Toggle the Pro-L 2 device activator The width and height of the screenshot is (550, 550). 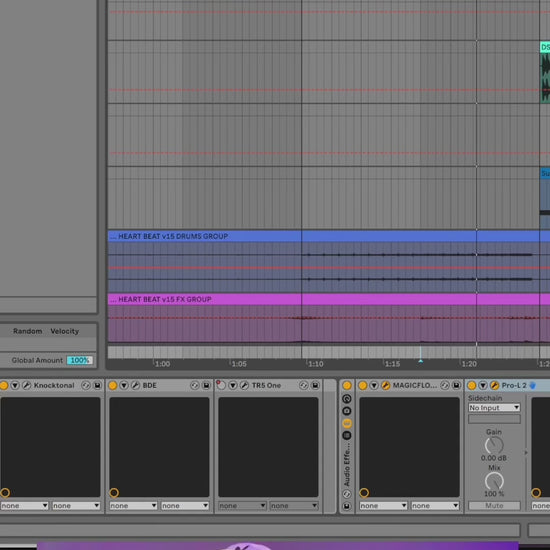pos(472,385)
